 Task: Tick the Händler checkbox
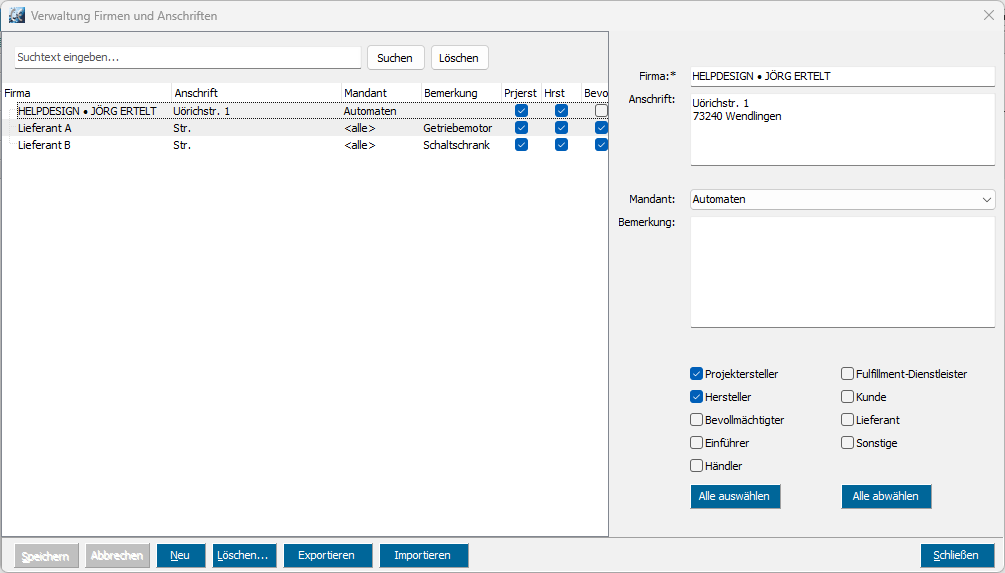click(697, 466)
